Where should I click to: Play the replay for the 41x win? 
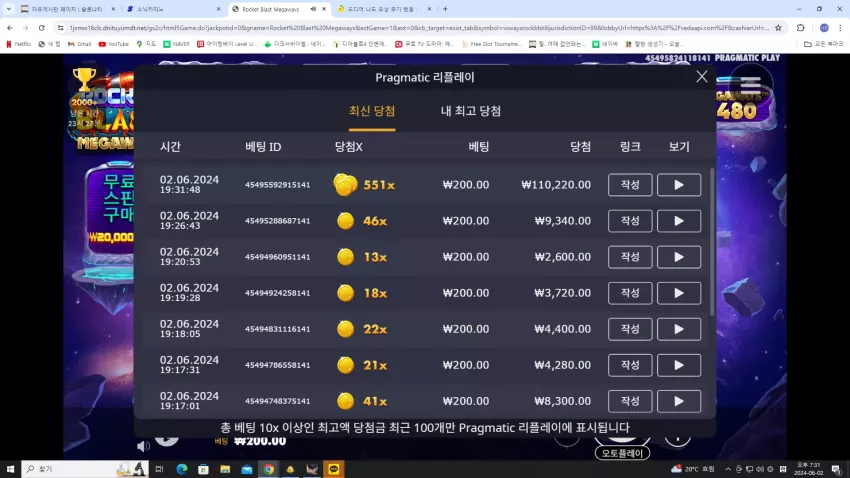tap(679, 401)
